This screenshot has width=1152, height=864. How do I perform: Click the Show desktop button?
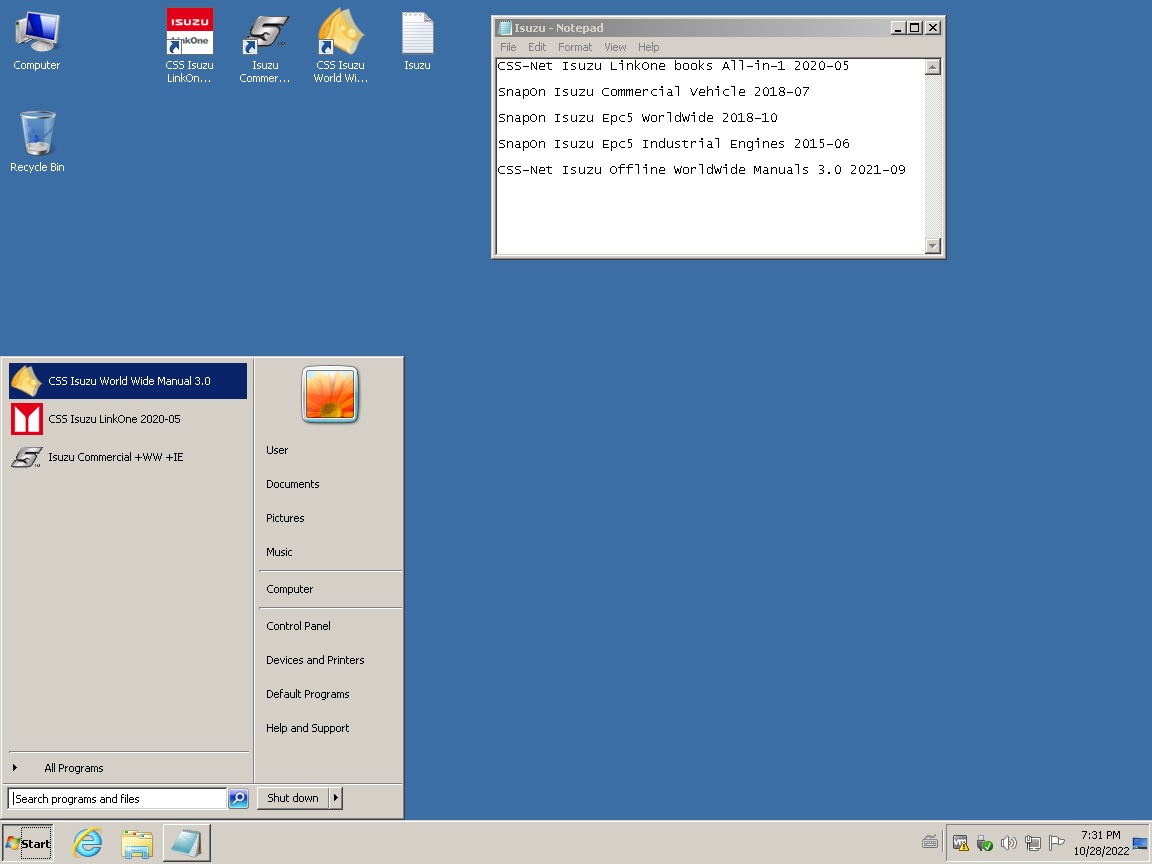[x=1142, y=843]
